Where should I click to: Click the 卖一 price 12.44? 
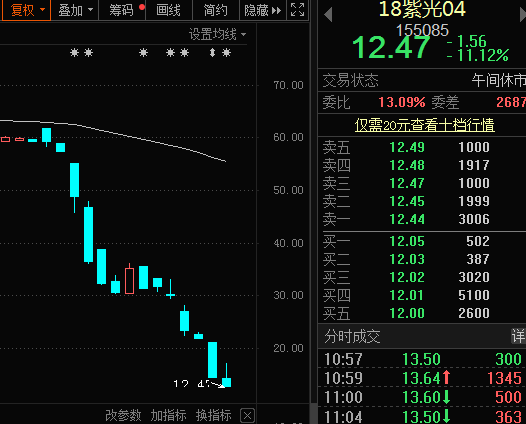coord(407,219)
